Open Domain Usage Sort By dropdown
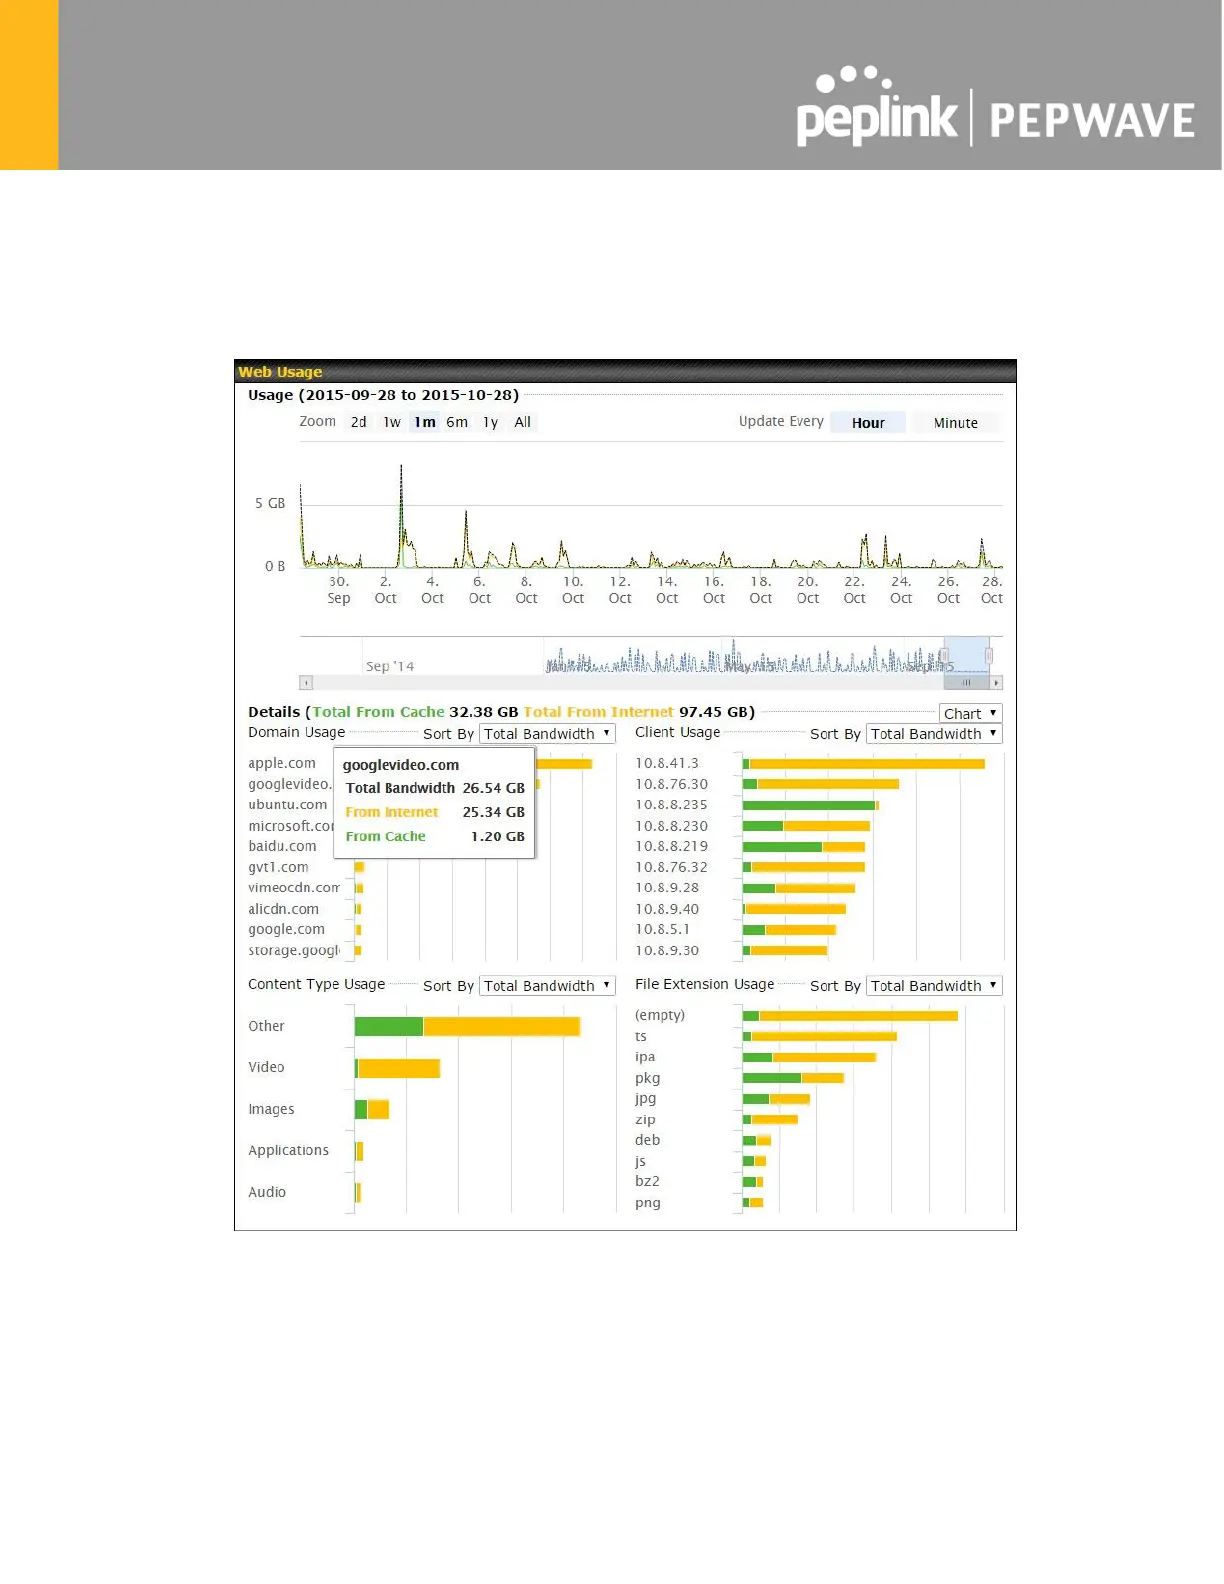Viewport: 1224px width, 1584px height. click(547, 734)
